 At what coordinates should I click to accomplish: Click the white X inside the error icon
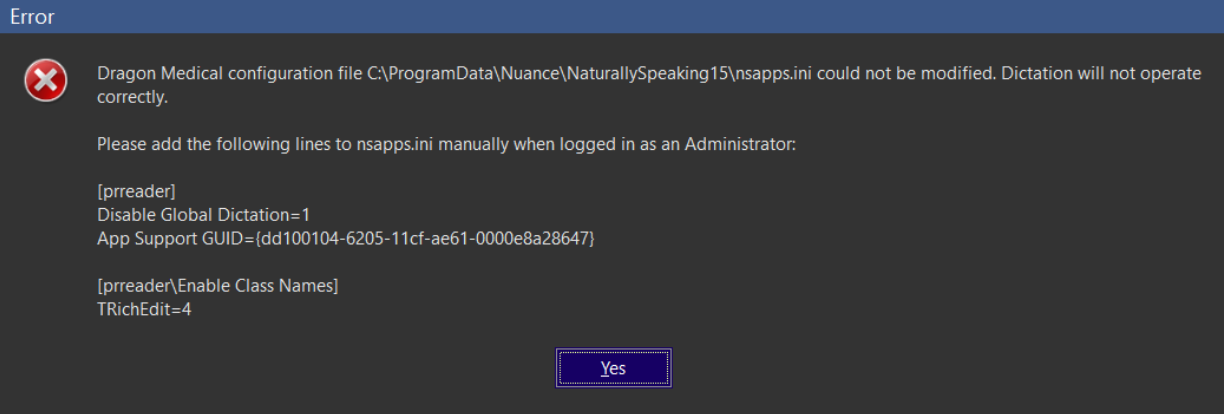coord(46,80)
